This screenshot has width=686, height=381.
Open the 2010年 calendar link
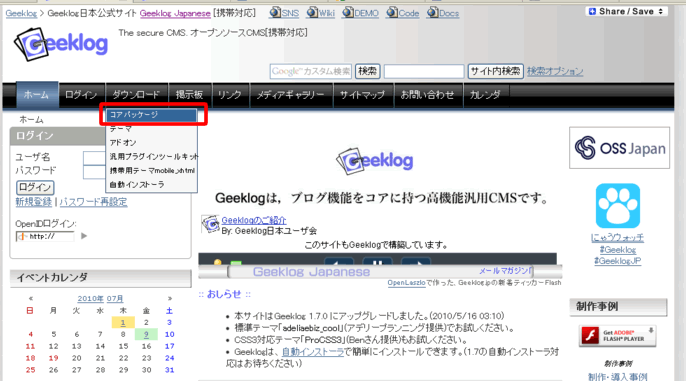point(90,299)
